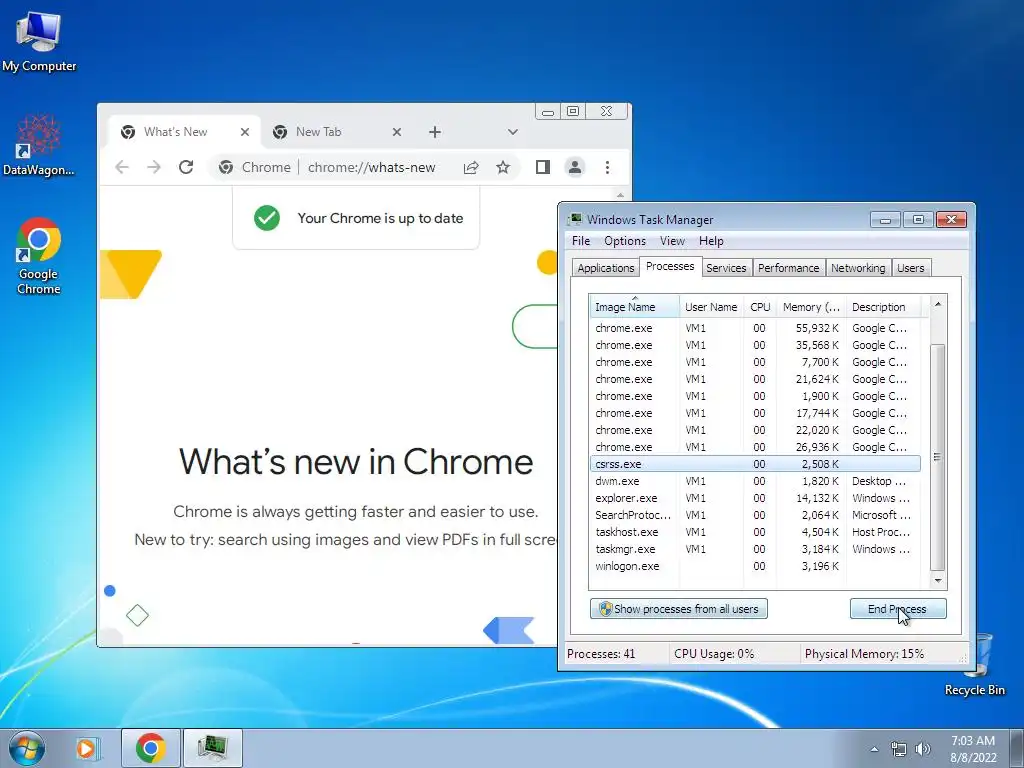Toggle the Chrome side panel

[543, 168]
